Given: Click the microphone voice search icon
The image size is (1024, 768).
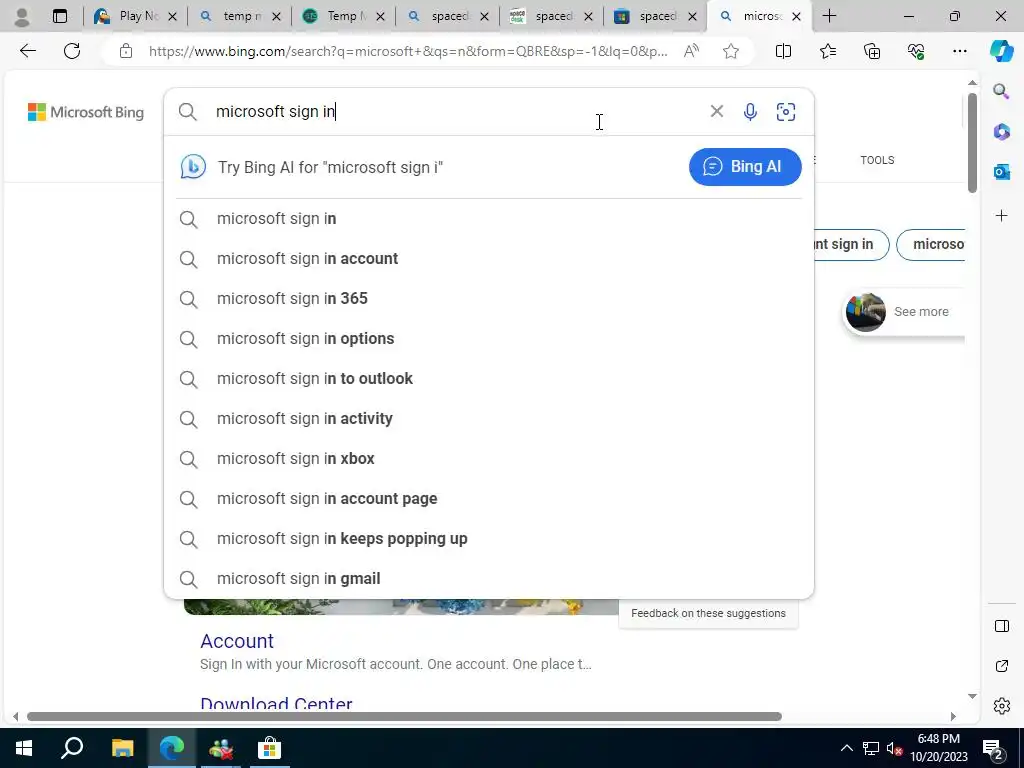Looking at the screenshot, I should [x=750, y=112].
